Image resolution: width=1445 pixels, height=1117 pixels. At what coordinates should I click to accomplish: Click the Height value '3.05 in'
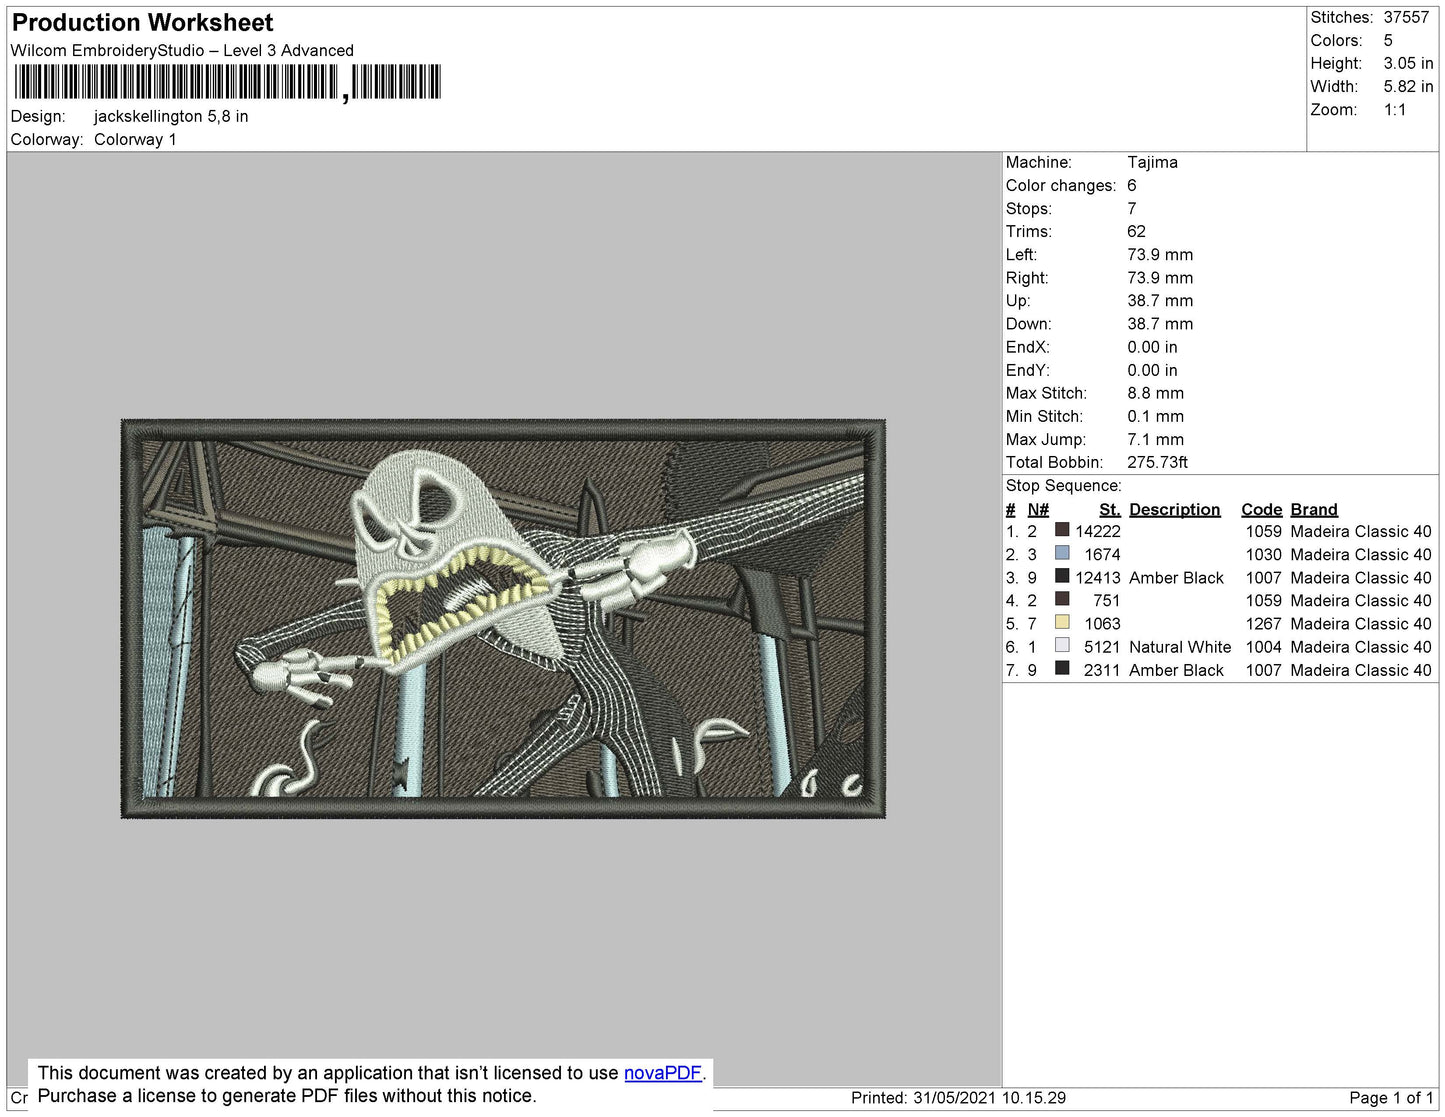pyautogui.click(x=1408, y=64)
